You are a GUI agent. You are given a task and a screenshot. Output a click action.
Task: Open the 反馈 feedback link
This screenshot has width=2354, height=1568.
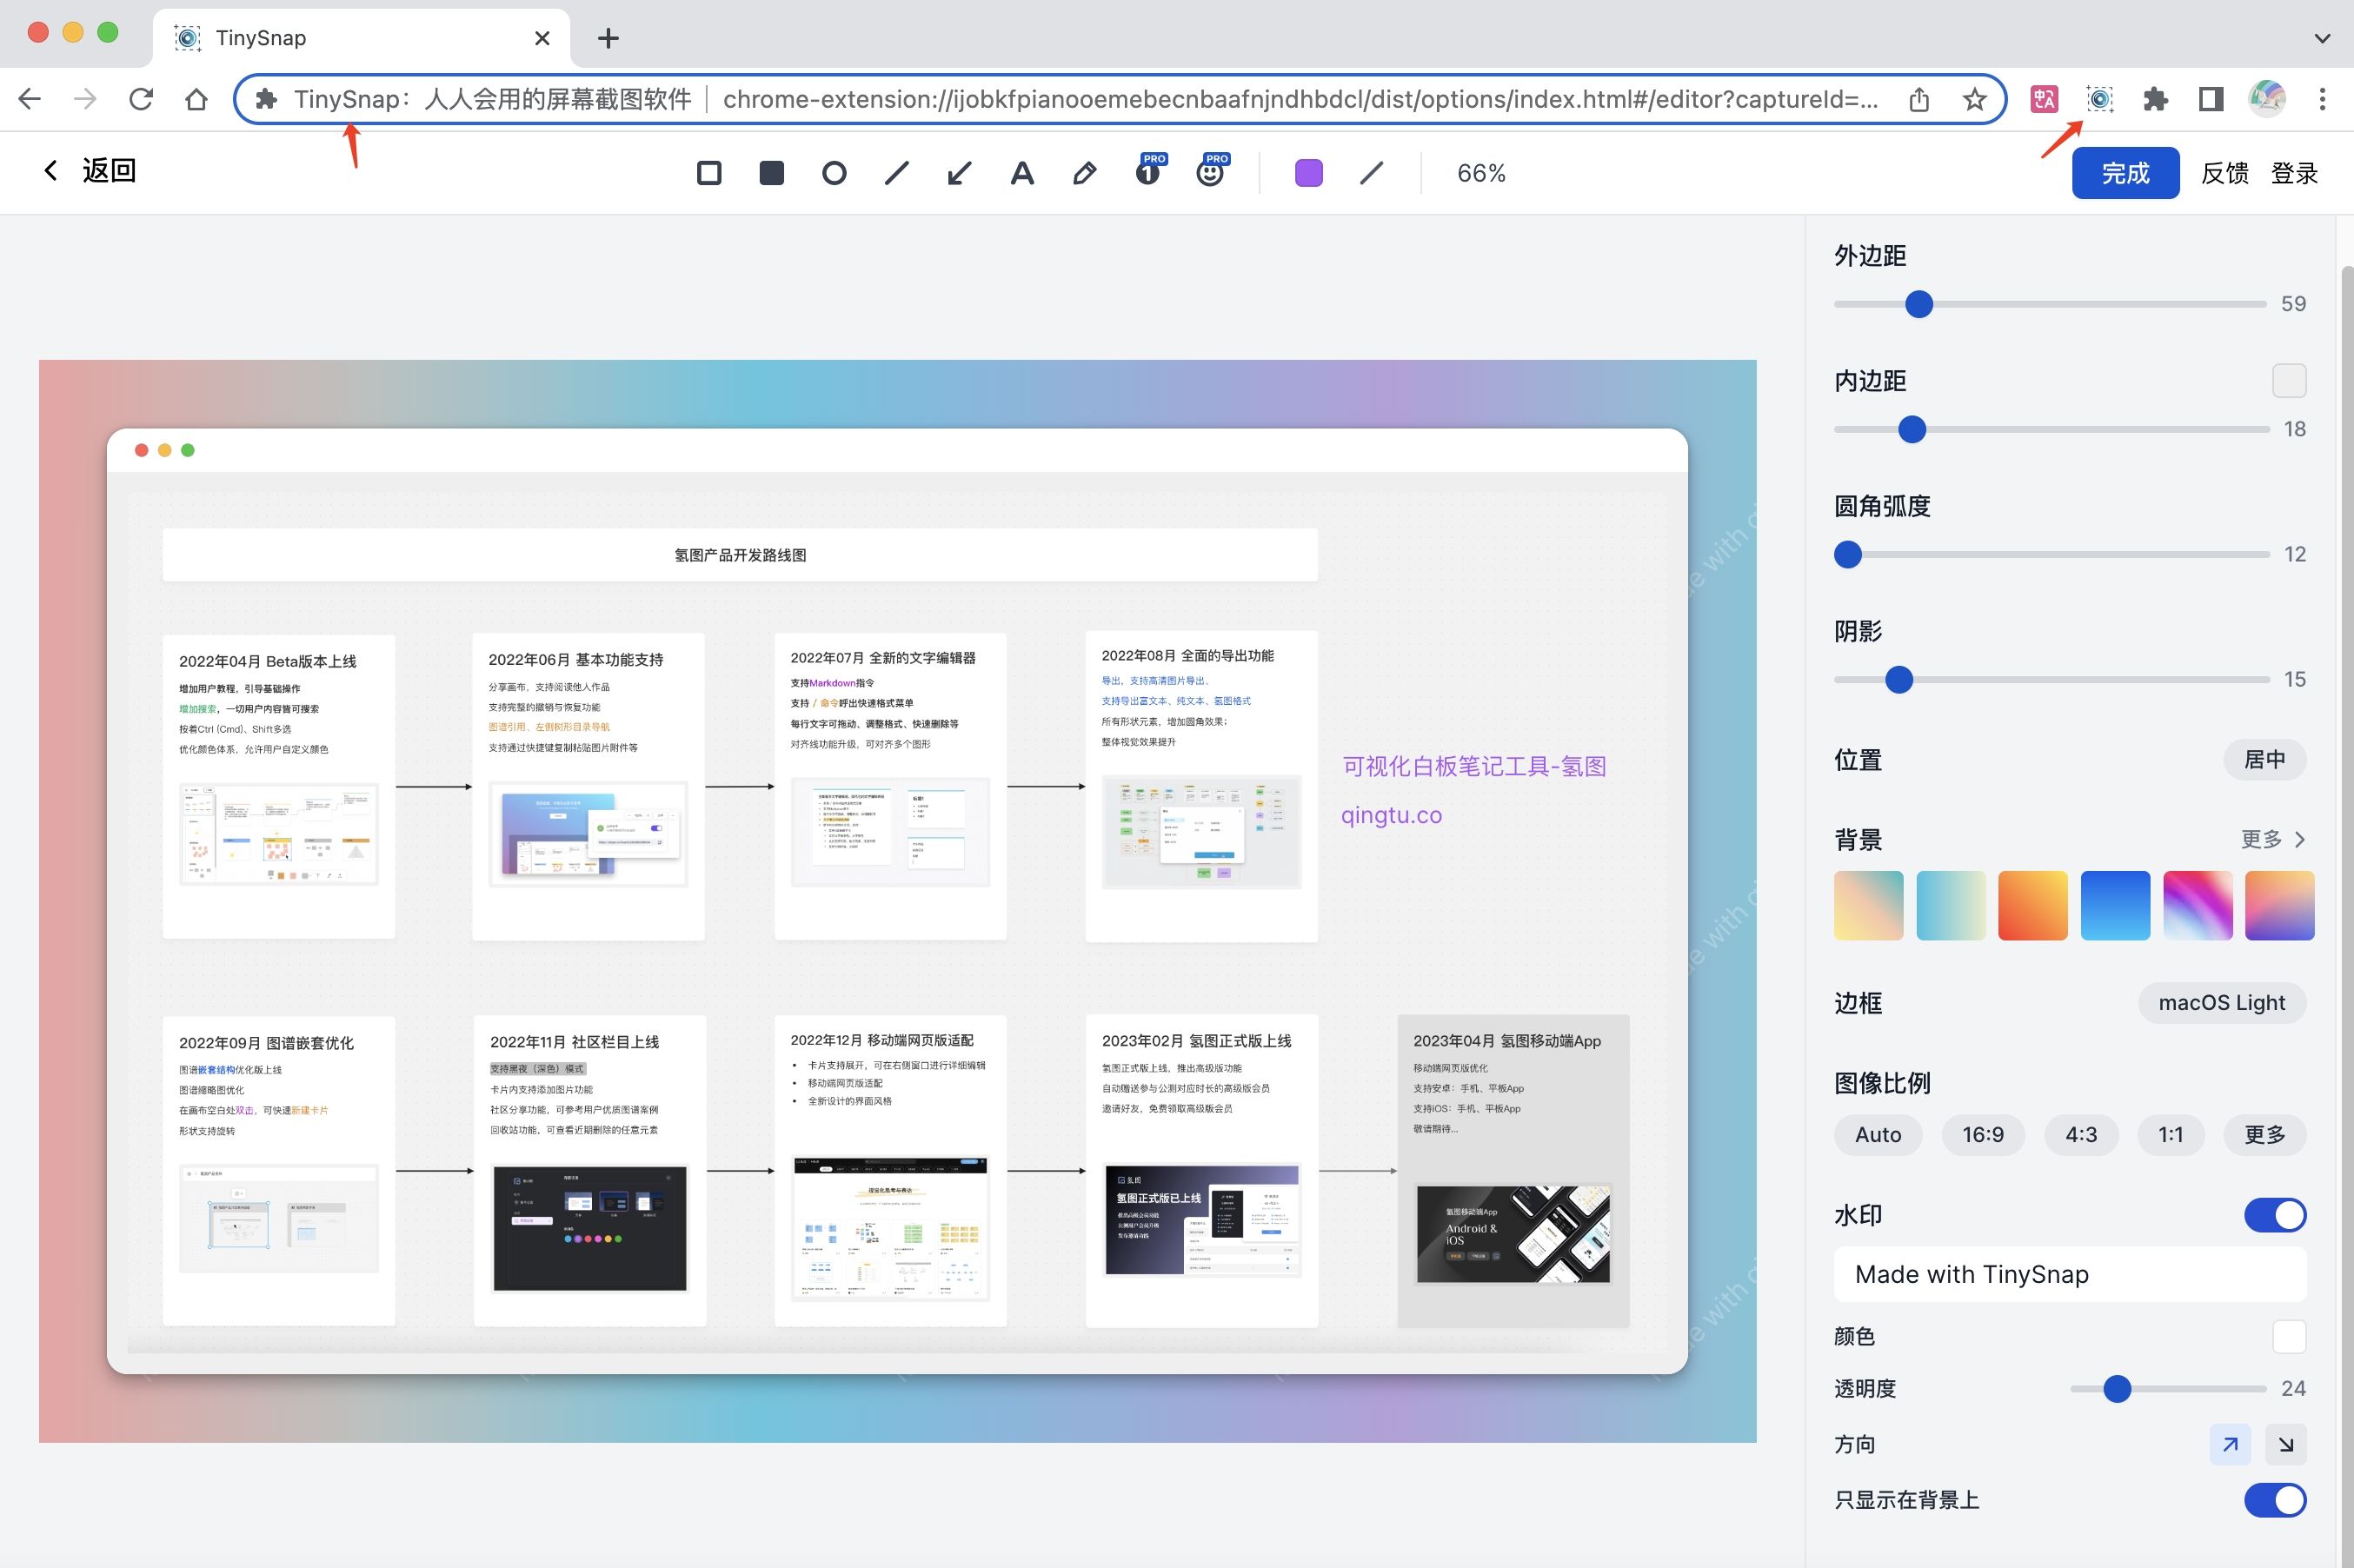pos(2224,173)
